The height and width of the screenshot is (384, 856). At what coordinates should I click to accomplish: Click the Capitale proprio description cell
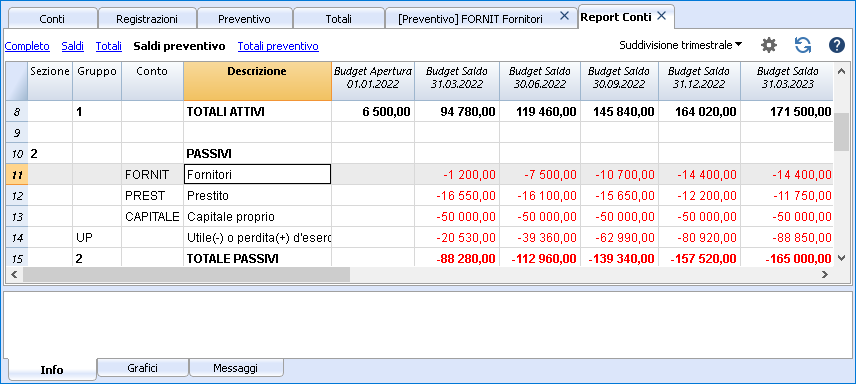tap(257, 216)
